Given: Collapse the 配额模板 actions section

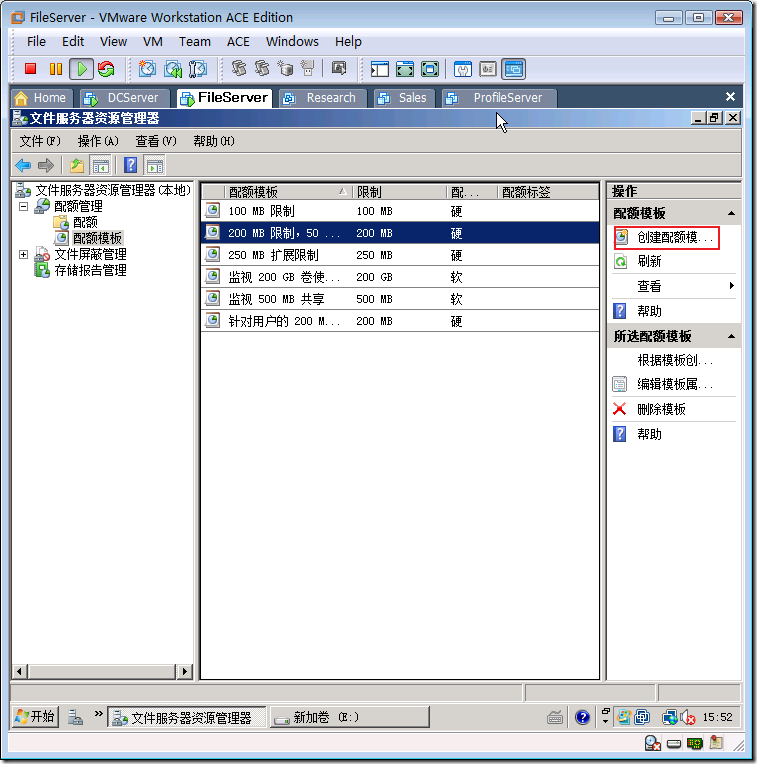Looking at the screenshot, I should 731,213.
